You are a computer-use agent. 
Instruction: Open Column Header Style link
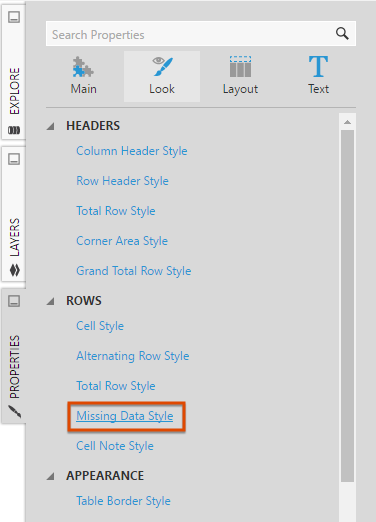[132, 151]
